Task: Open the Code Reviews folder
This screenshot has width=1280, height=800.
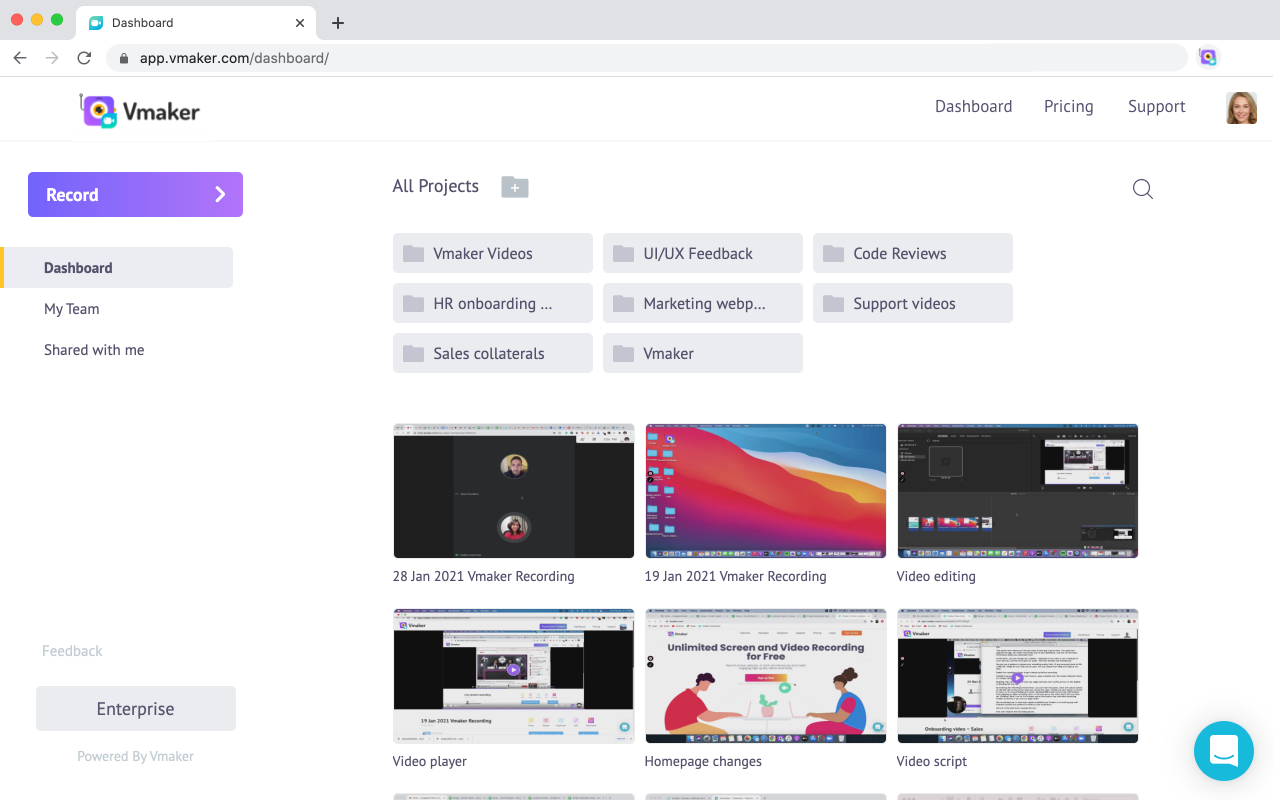Action: [913, 254]
